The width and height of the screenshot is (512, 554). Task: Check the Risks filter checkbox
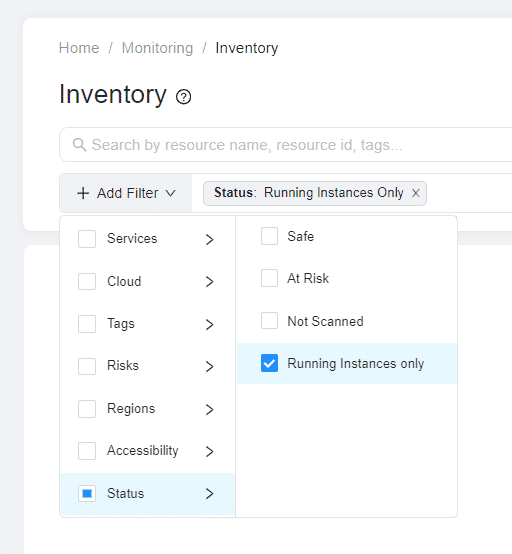[87, 366]
